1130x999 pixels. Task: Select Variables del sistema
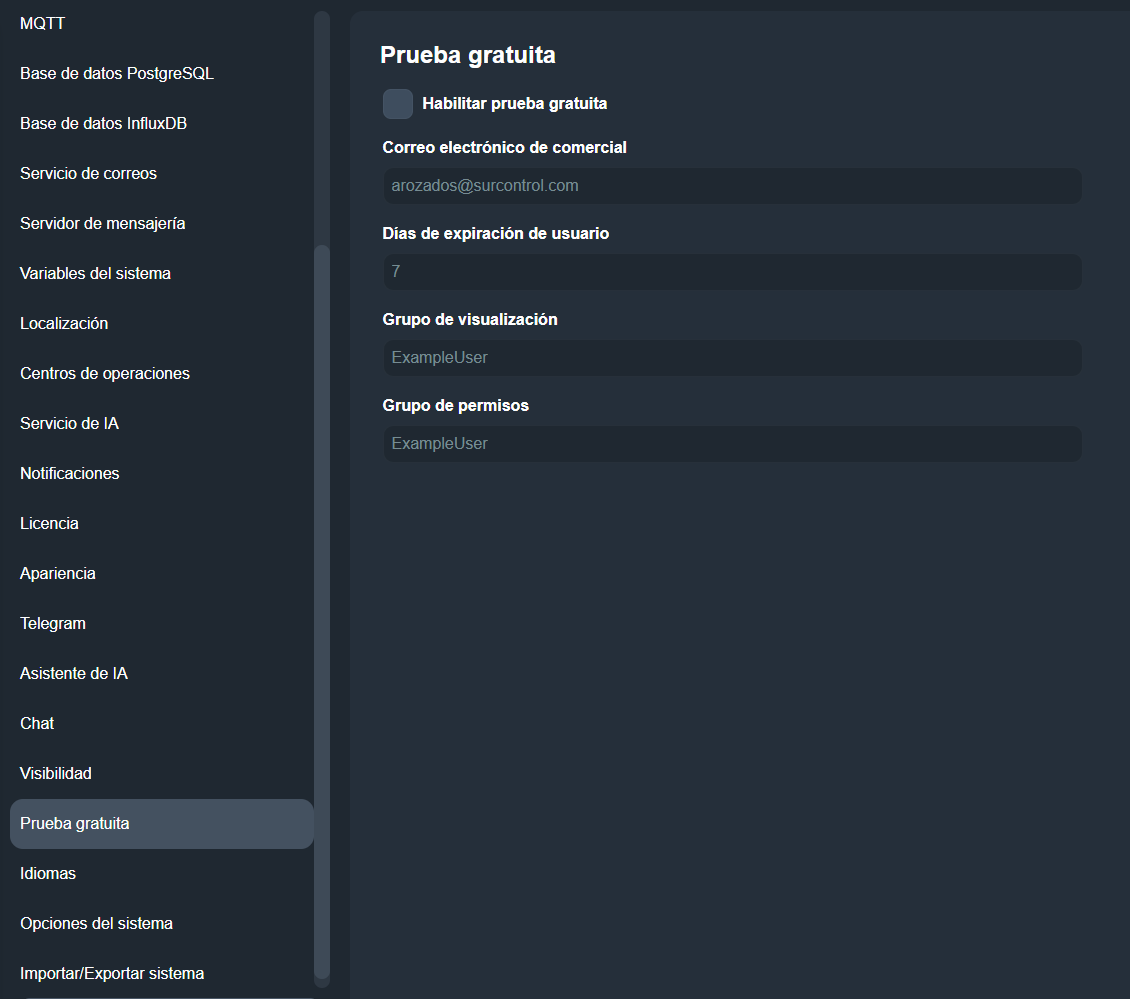tap(95, 273)
